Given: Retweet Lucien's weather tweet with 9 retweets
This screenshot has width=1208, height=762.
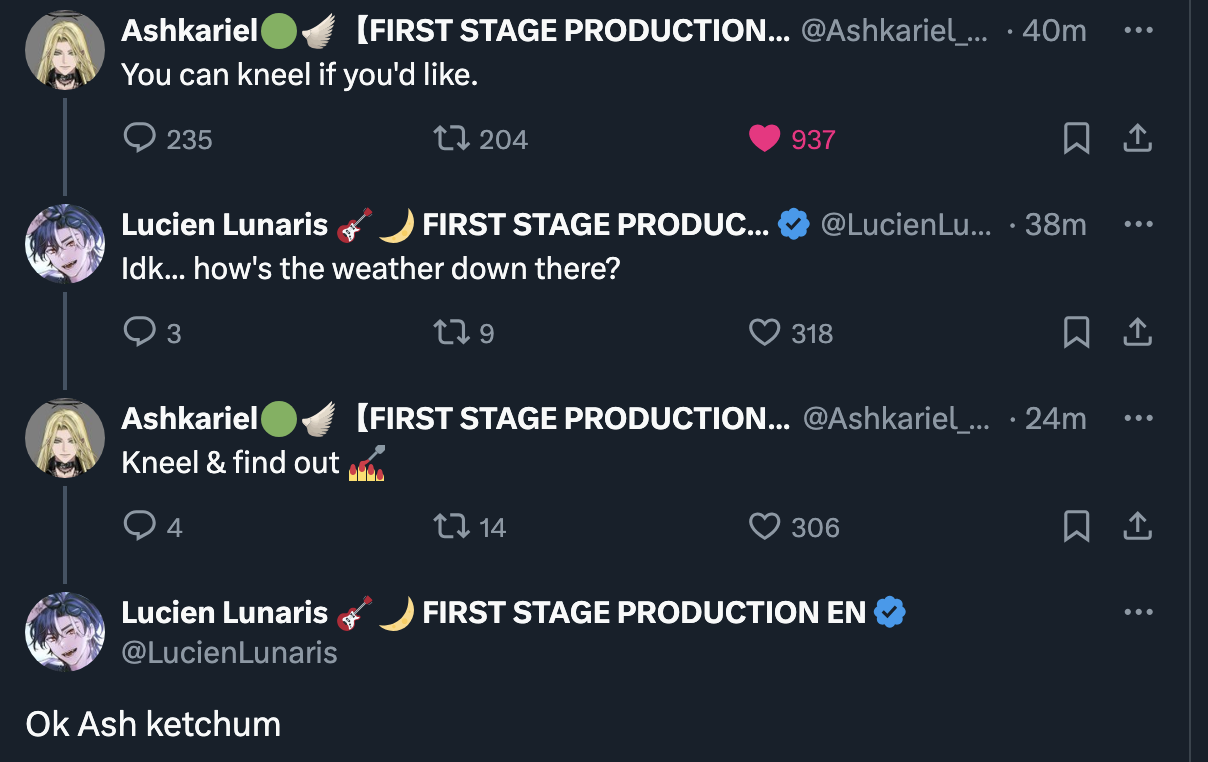Looking at the screenshot, I should tap(451, 332).
